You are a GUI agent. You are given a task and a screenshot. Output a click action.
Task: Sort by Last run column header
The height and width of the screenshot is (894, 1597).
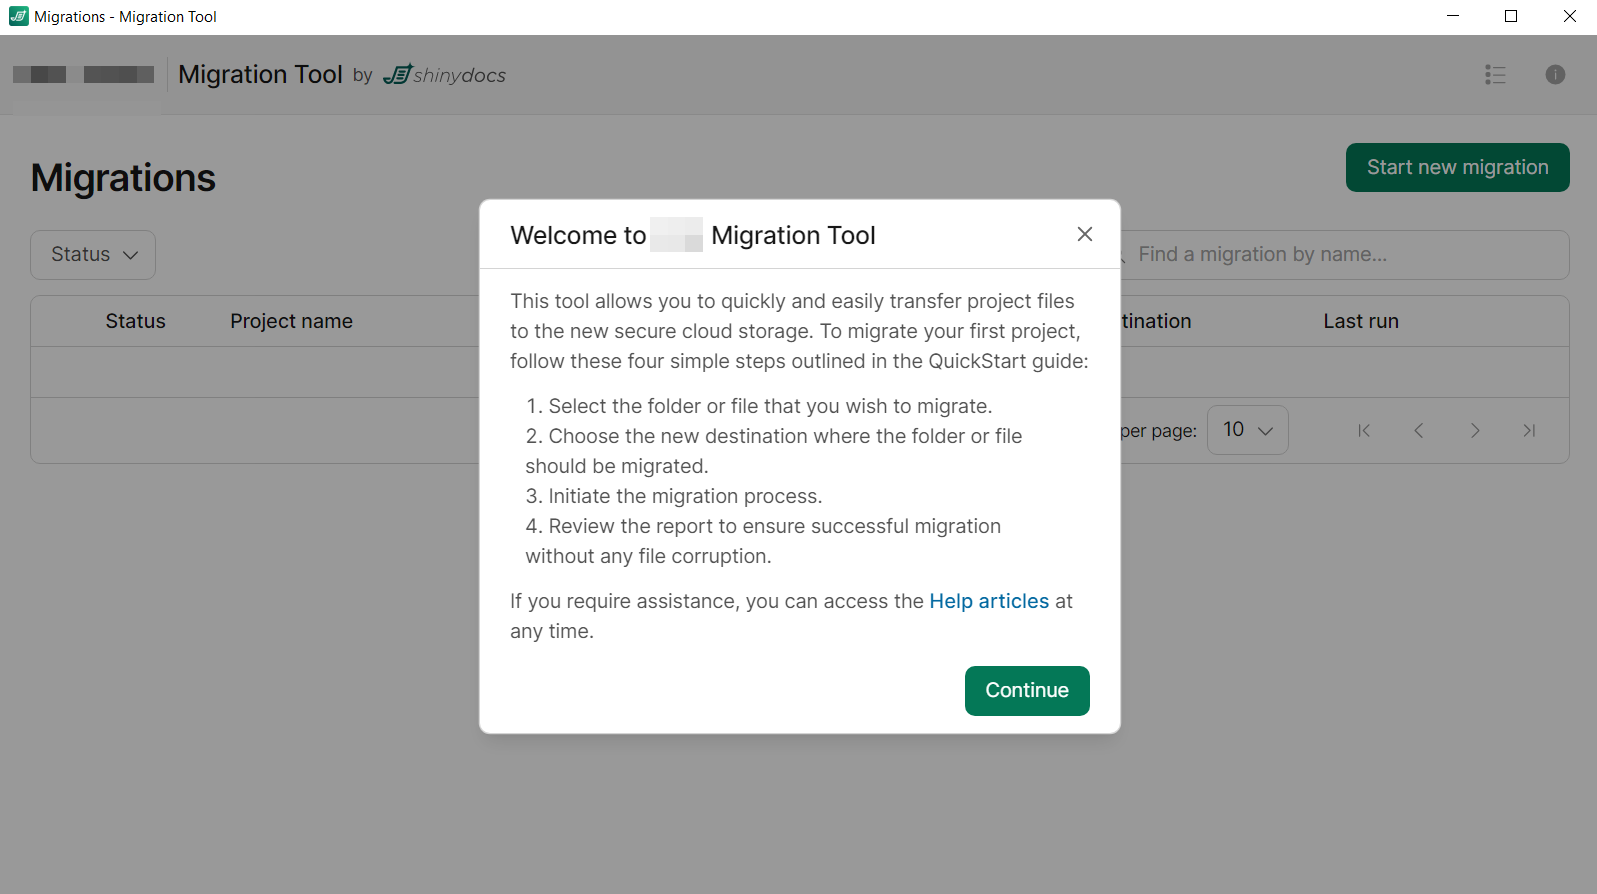1360,321
